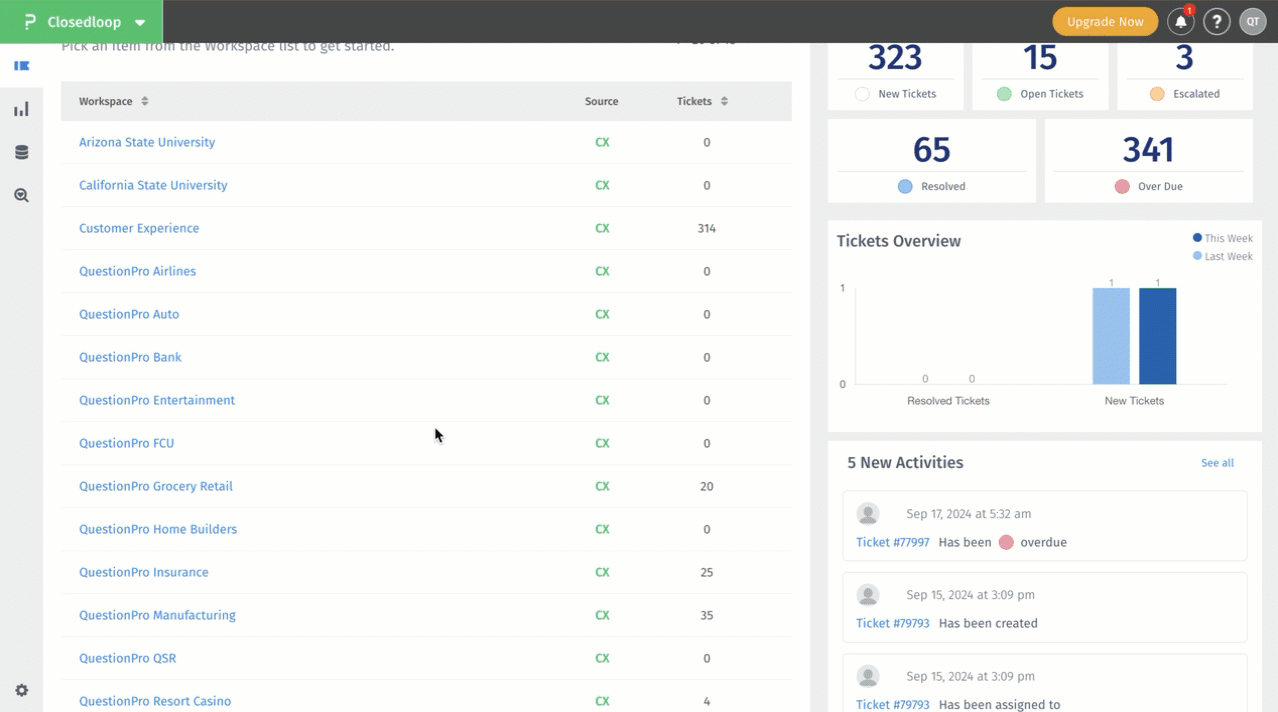1278x712 pixels.
Task: Open the settings gear icon in sidebar
Action: pos(21,690)
